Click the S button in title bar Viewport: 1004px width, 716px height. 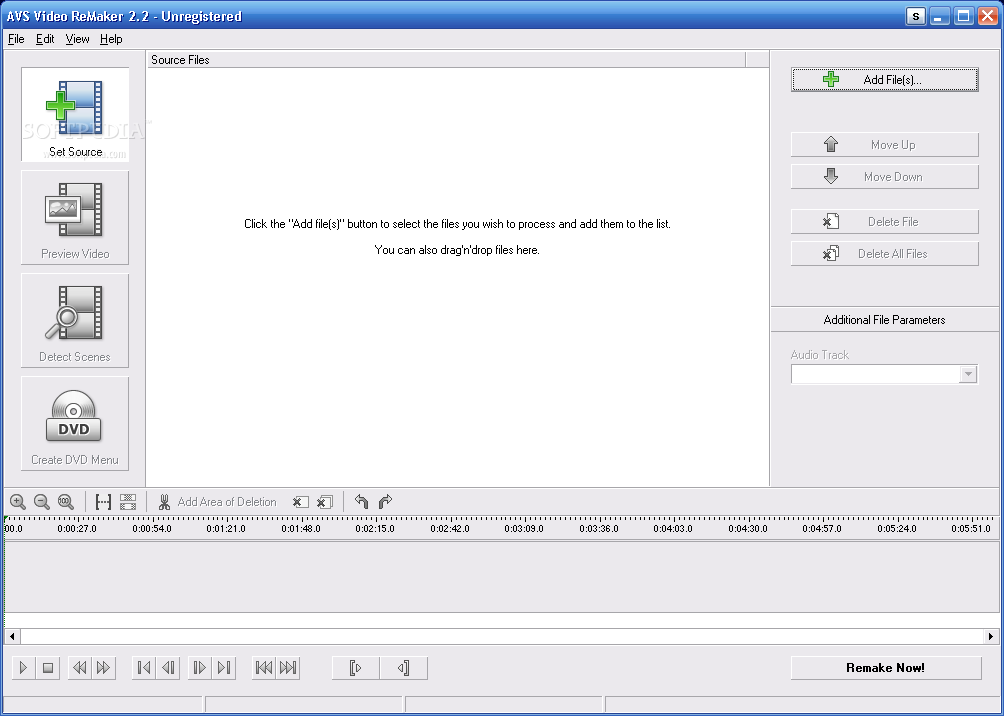(916, 16)
